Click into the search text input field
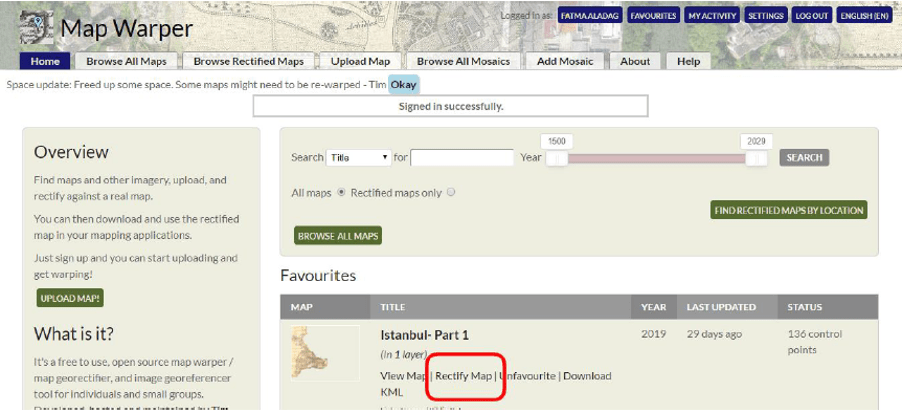Image resolution: width=902 pixels, height=412 pixels. coord(461,158)
